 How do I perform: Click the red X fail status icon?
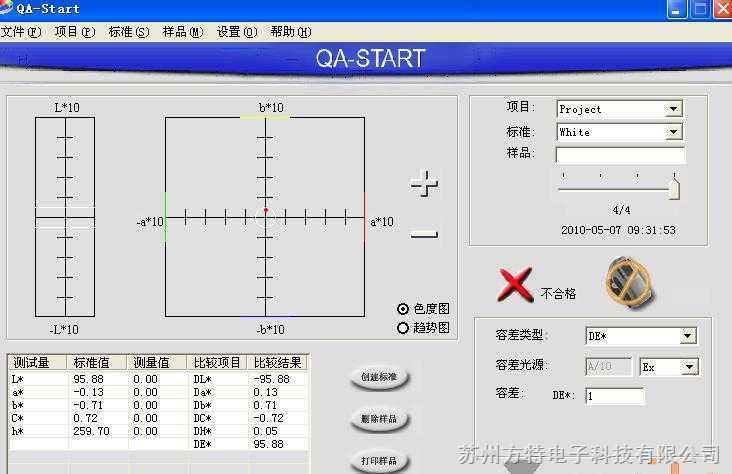tap(515, 283)
